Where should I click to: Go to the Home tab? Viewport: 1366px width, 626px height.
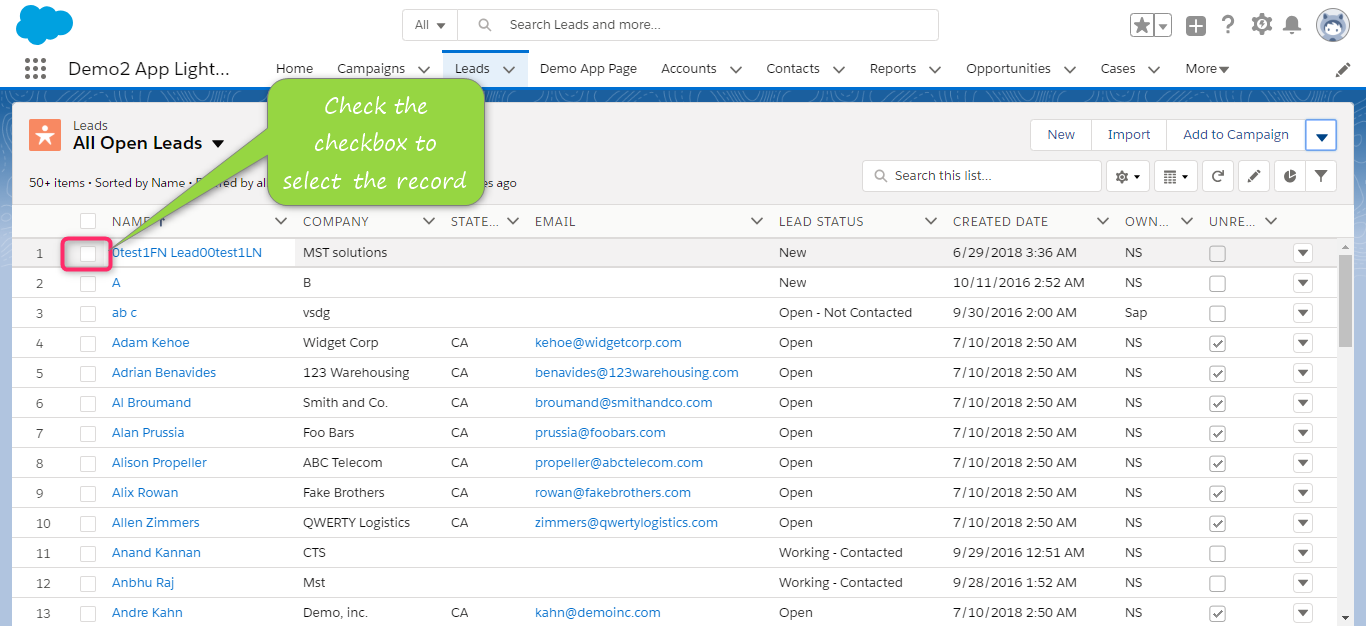coord(295,69)
